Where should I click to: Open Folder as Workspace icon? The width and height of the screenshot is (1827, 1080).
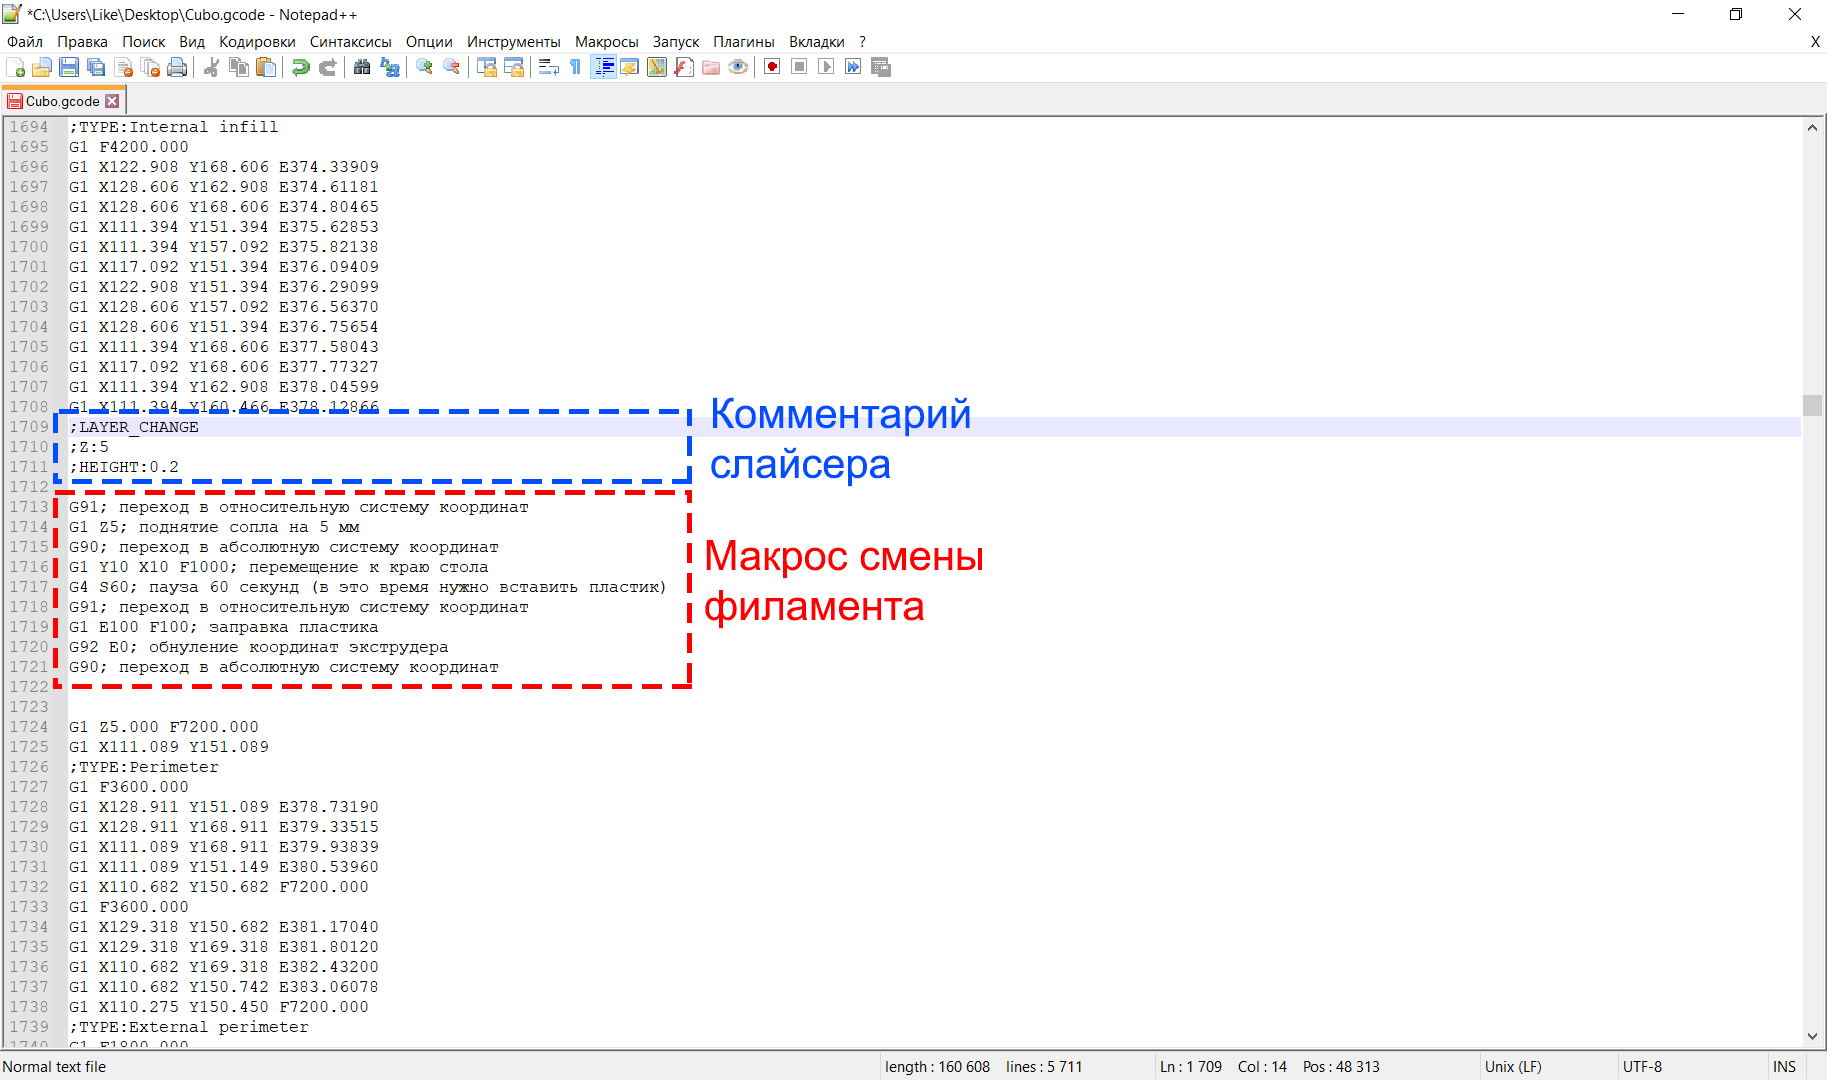711,67
